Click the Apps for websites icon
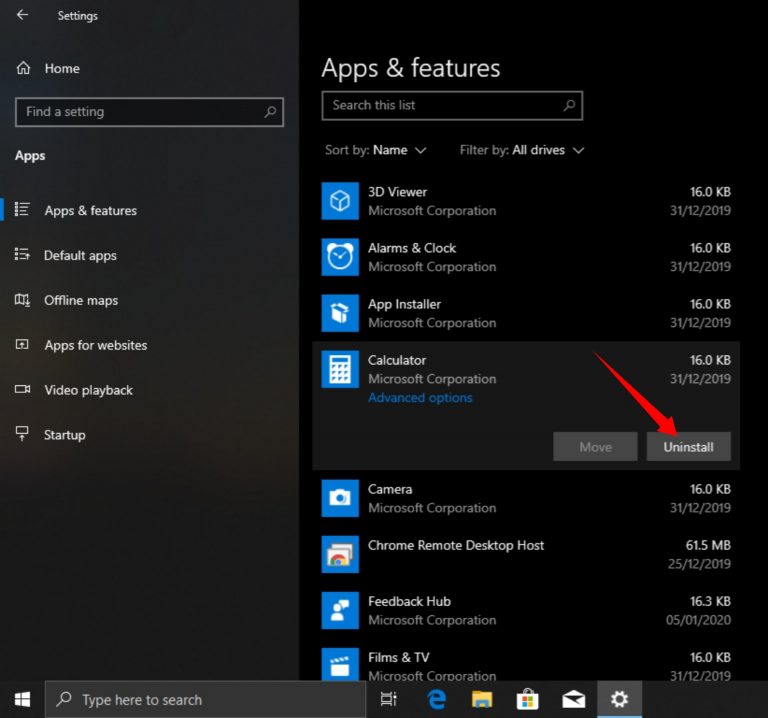Screen dimensions: 768x718 point(22,344)
